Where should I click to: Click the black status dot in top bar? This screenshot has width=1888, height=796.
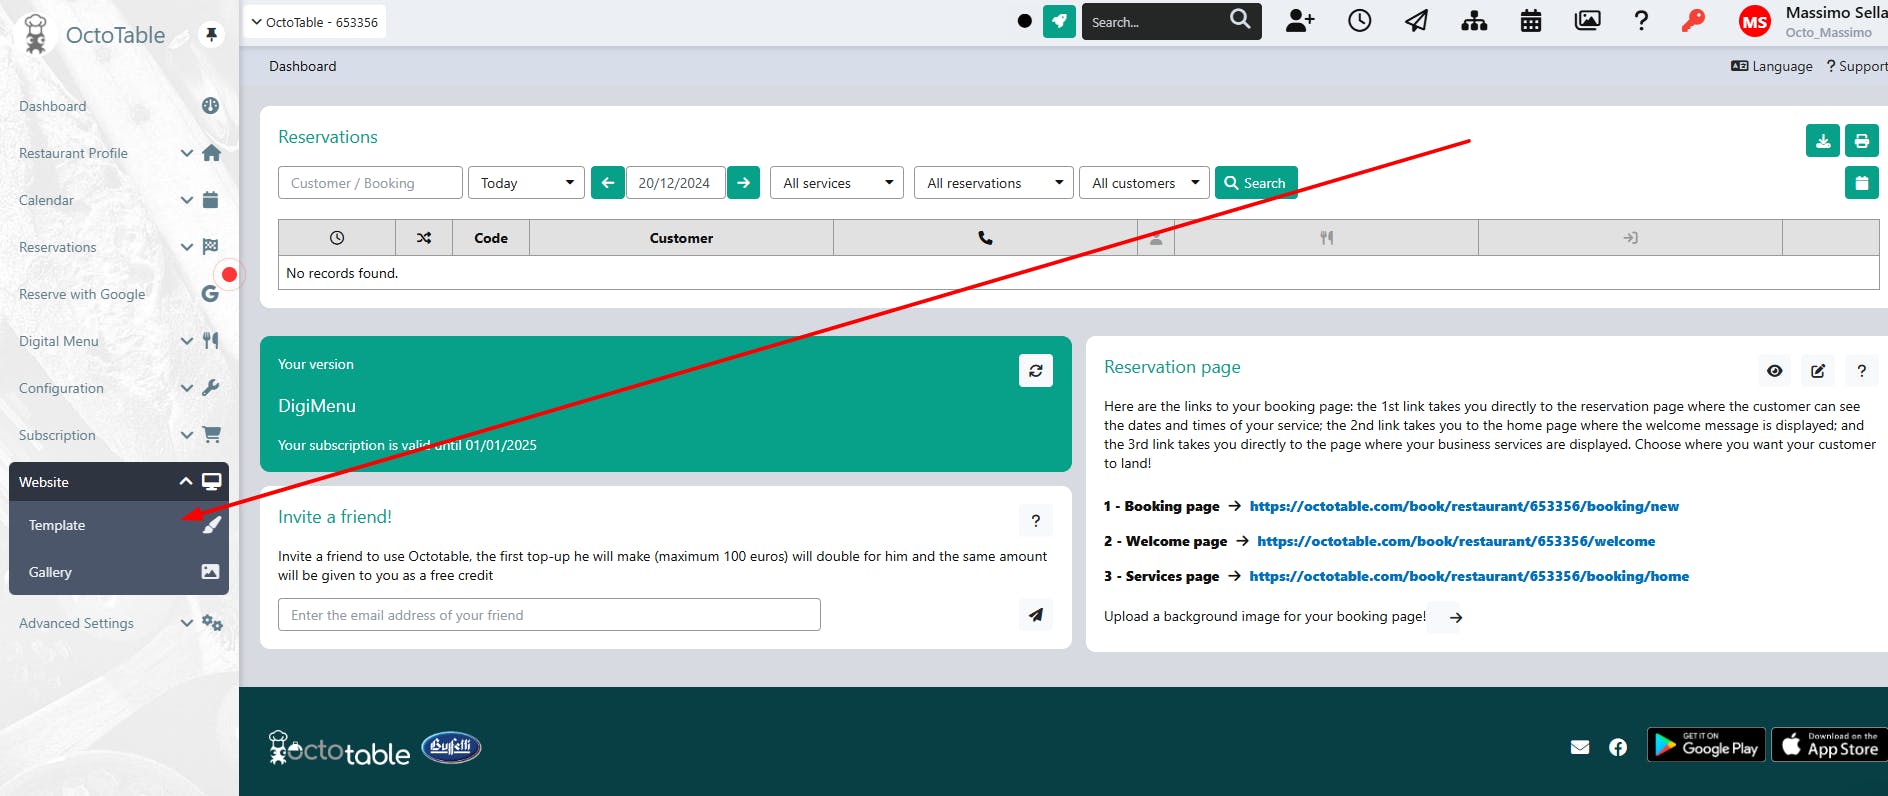tap(1025, 21)
